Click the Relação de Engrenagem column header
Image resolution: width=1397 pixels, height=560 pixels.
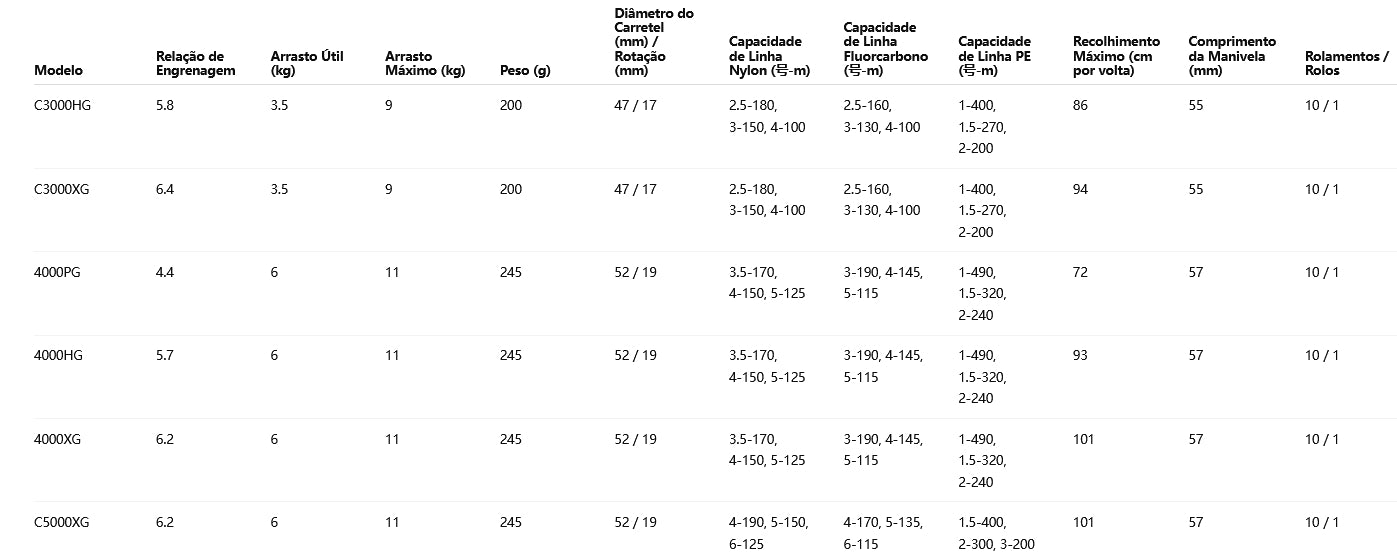click(195, 64)
